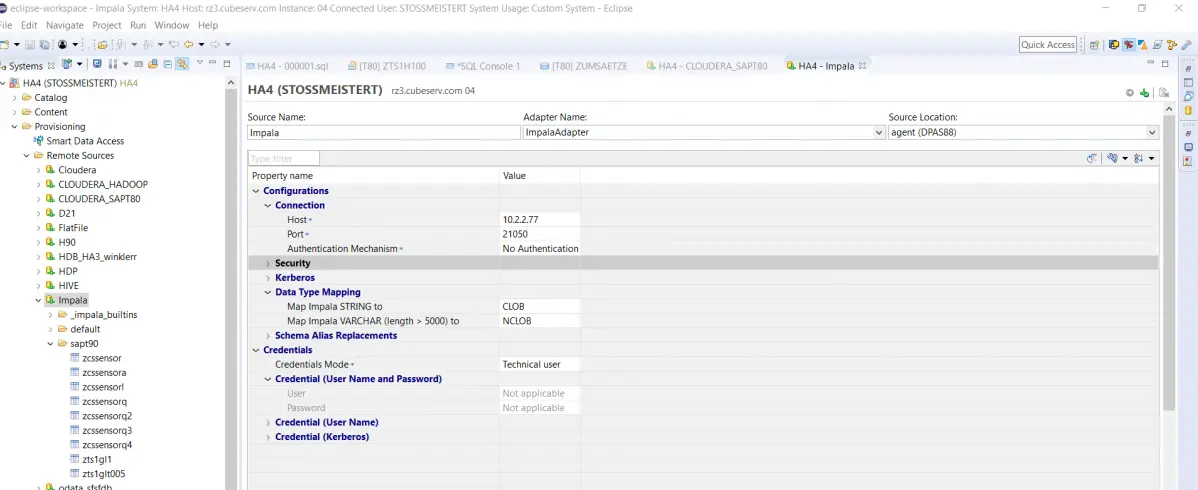The image size is (1198, 490).
Task: Click the No Authentication mechanism value
Action: pyautogui.click(x=540, y=248)
